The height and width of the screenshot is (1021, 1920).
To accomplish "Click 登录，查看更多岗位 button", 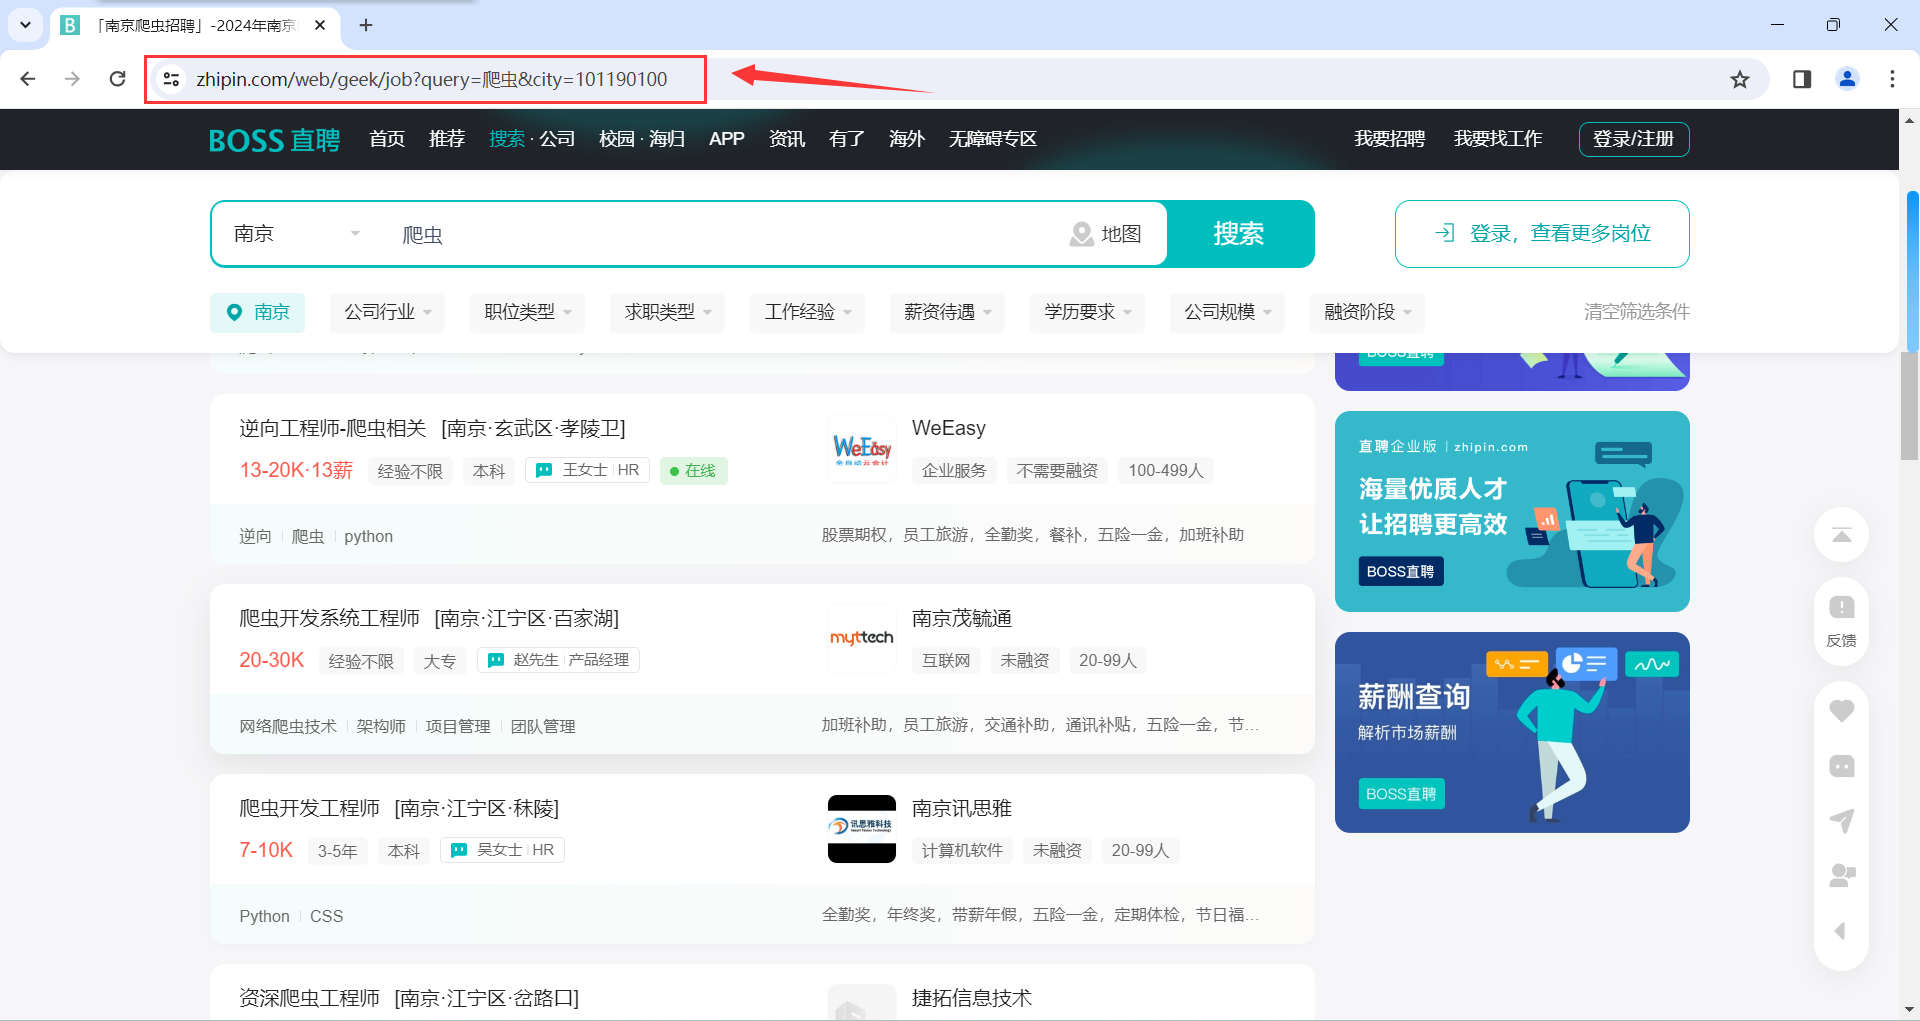I will pyautogui.click(x=1542, y=234).
